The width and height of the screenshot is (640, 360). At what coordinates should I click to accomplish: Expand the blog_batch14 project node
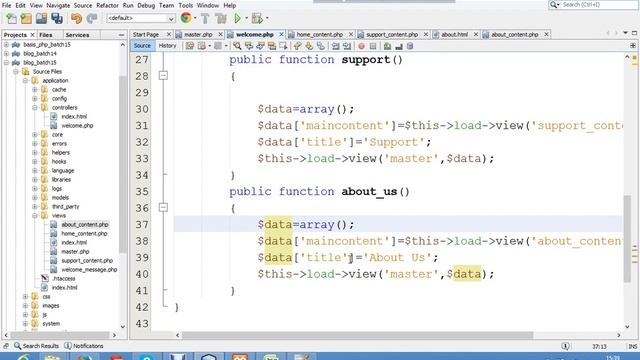(x=7, y=53)
